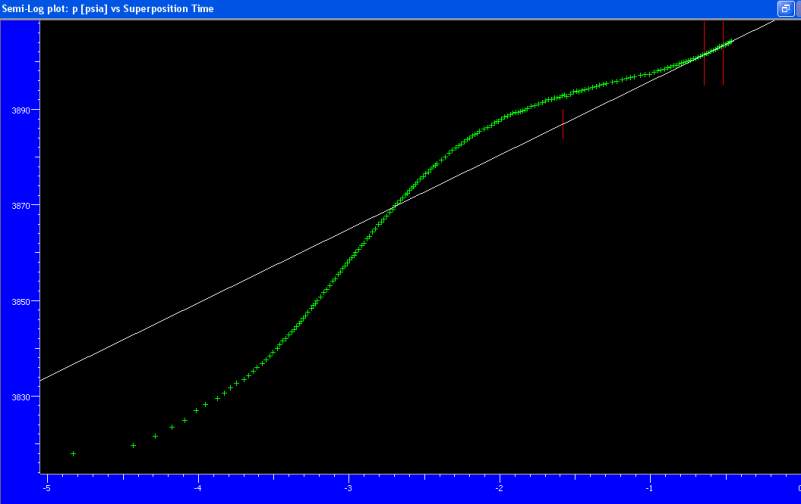This screenshot has width=801, height=504.
Task: Select the short red marker near -1.6
Action: [563, 125]
